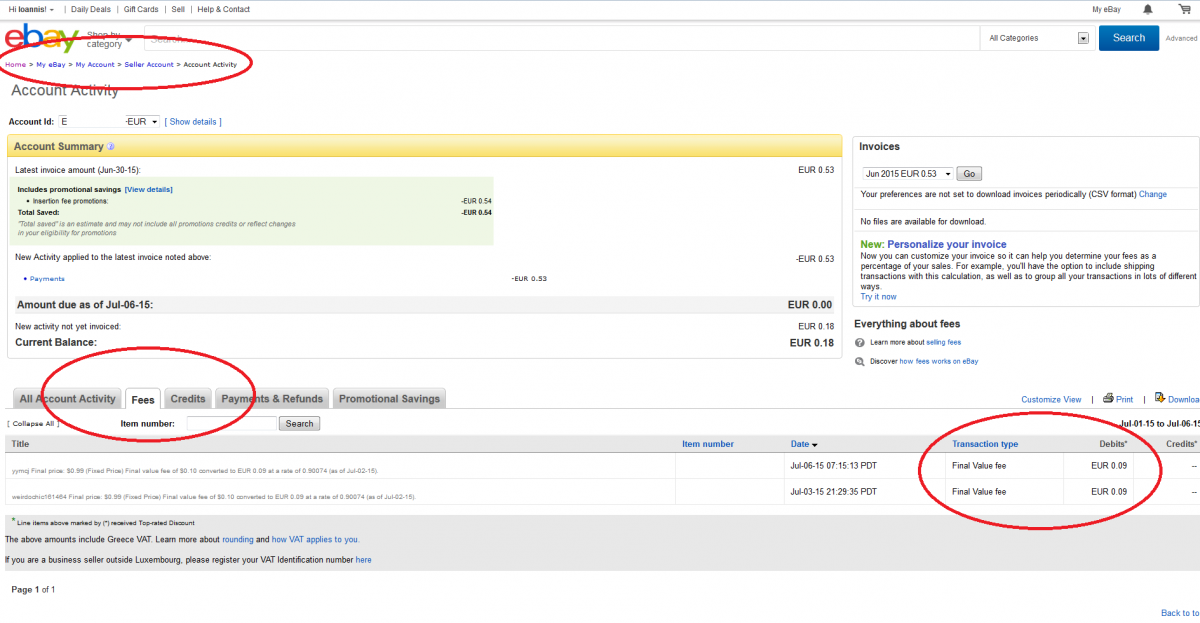This screenshot has width=1200, height=623.
Task: Sort by Date column header
Action: coord(800,444)
